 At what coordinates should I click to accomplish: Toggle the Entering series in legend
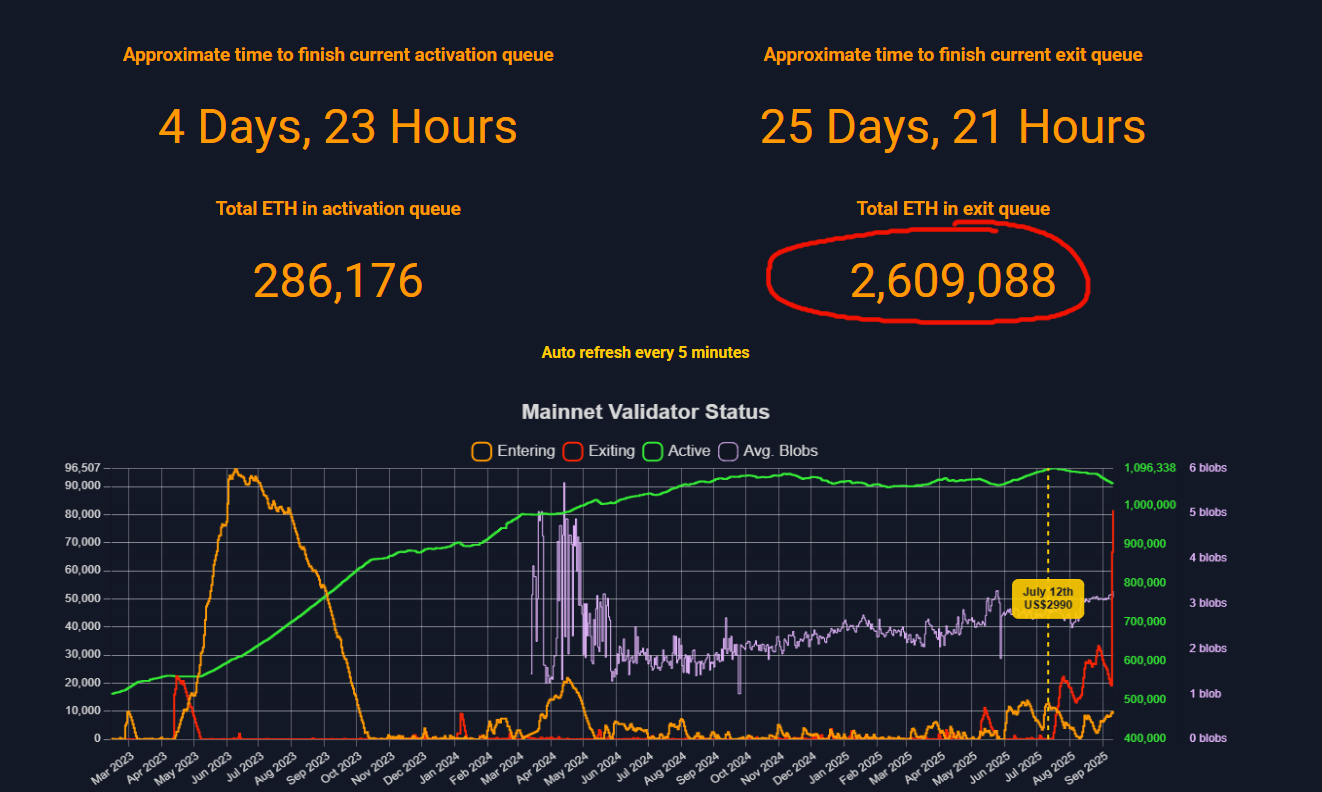[513, 451]
